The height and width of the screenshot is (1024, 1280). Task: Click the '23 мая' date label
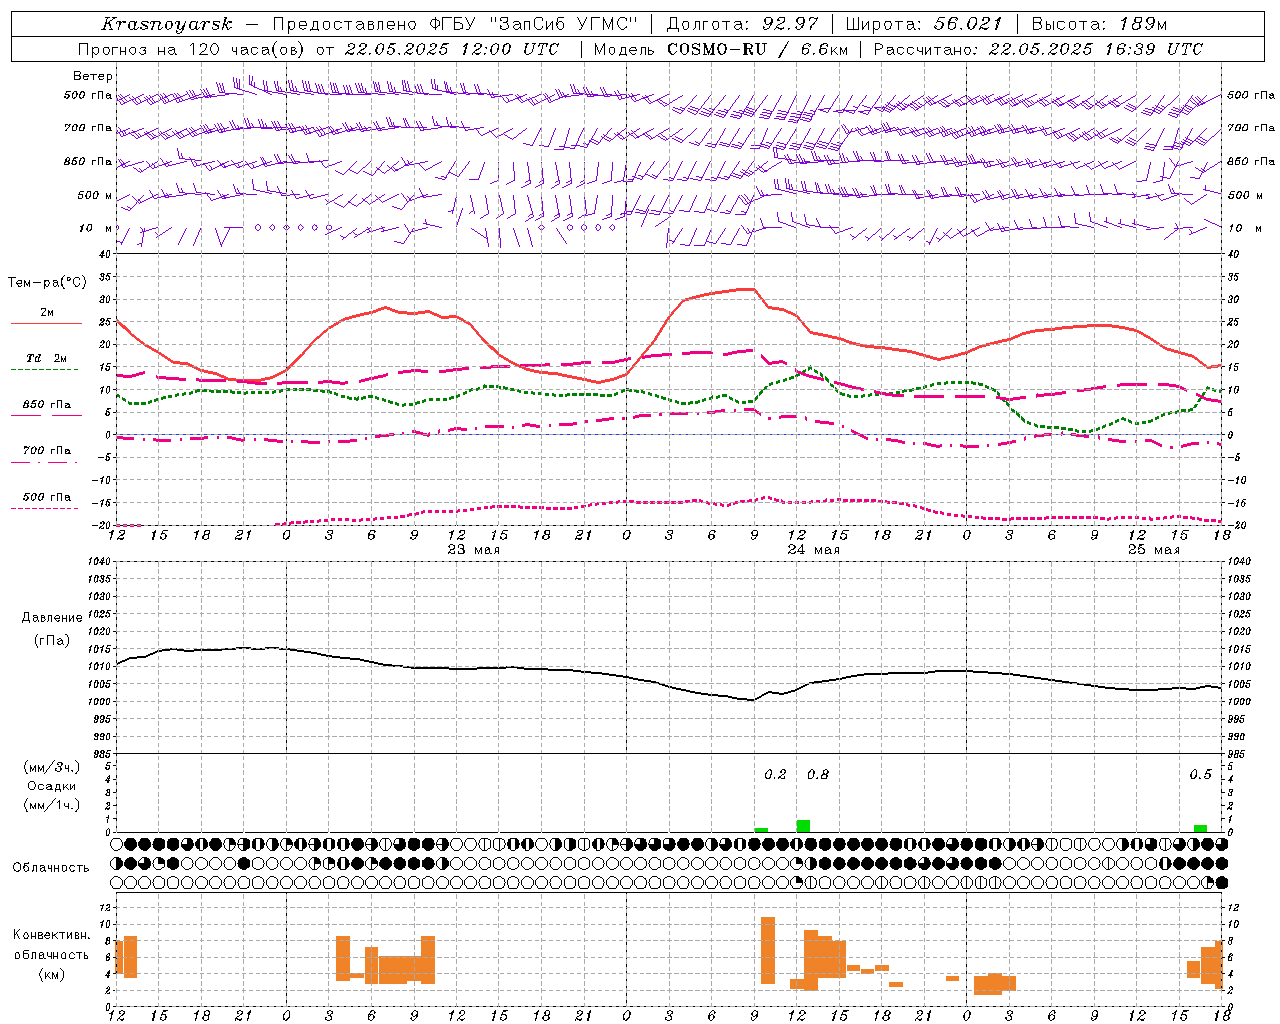pos(473,550)
